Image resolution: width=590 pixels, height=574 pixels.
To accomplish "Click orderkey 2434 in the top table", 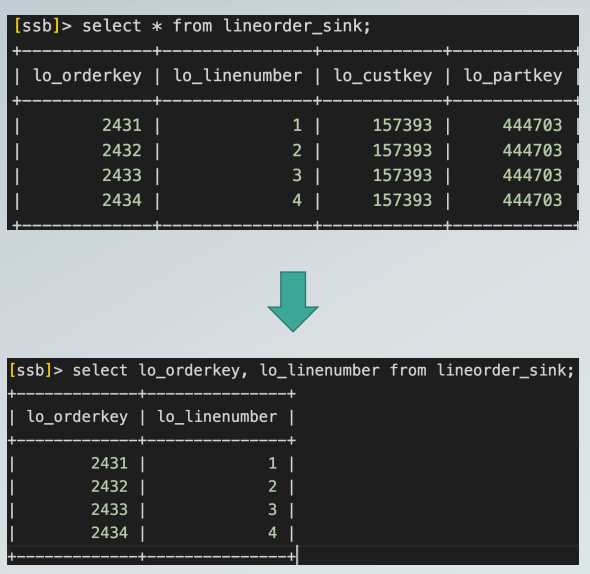I will pos(122,200).
